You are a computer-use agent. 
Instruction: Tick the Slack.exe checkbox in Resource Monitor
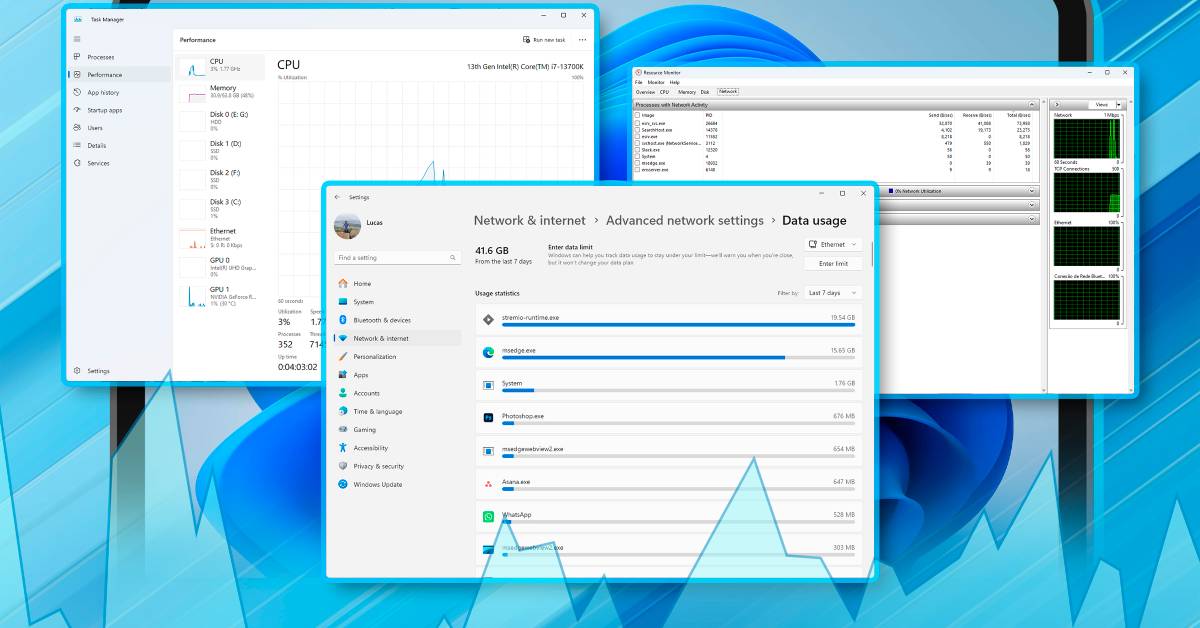[637, 149]
